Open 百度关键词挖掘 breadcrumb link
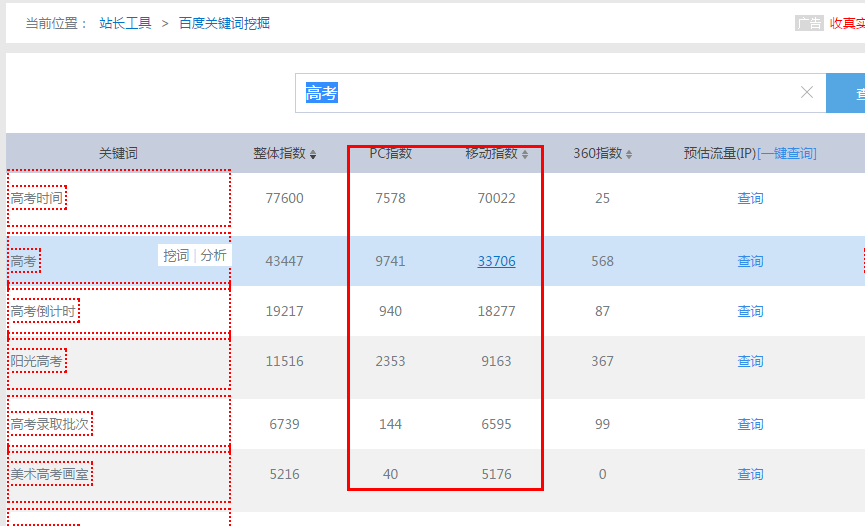 click(224, 23)
